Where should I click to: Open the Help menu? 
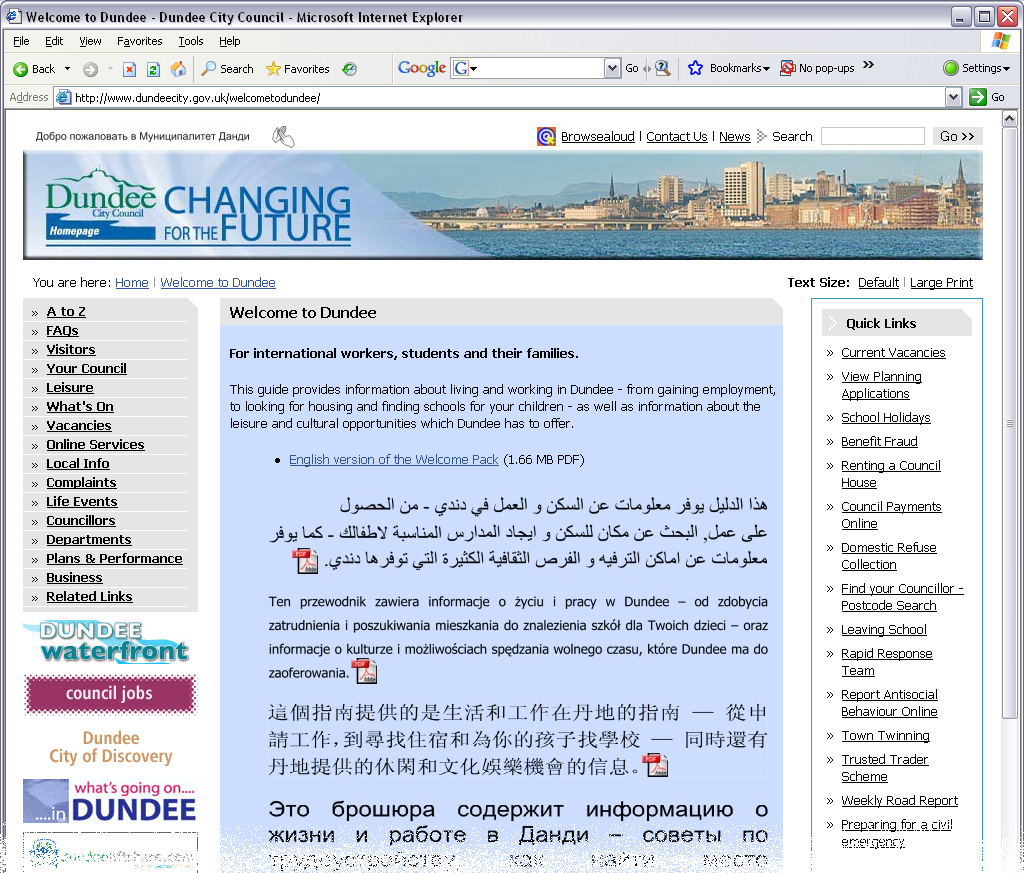(x=229, y=41)
